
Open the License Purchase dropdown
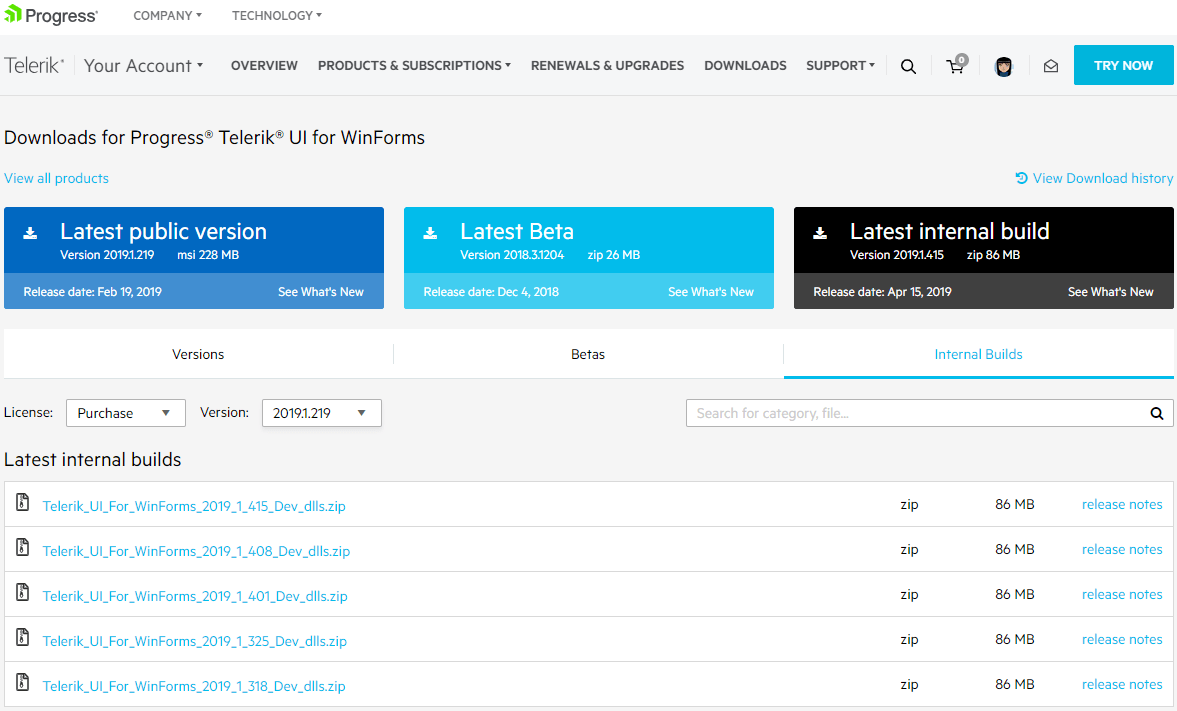point(125,413)
